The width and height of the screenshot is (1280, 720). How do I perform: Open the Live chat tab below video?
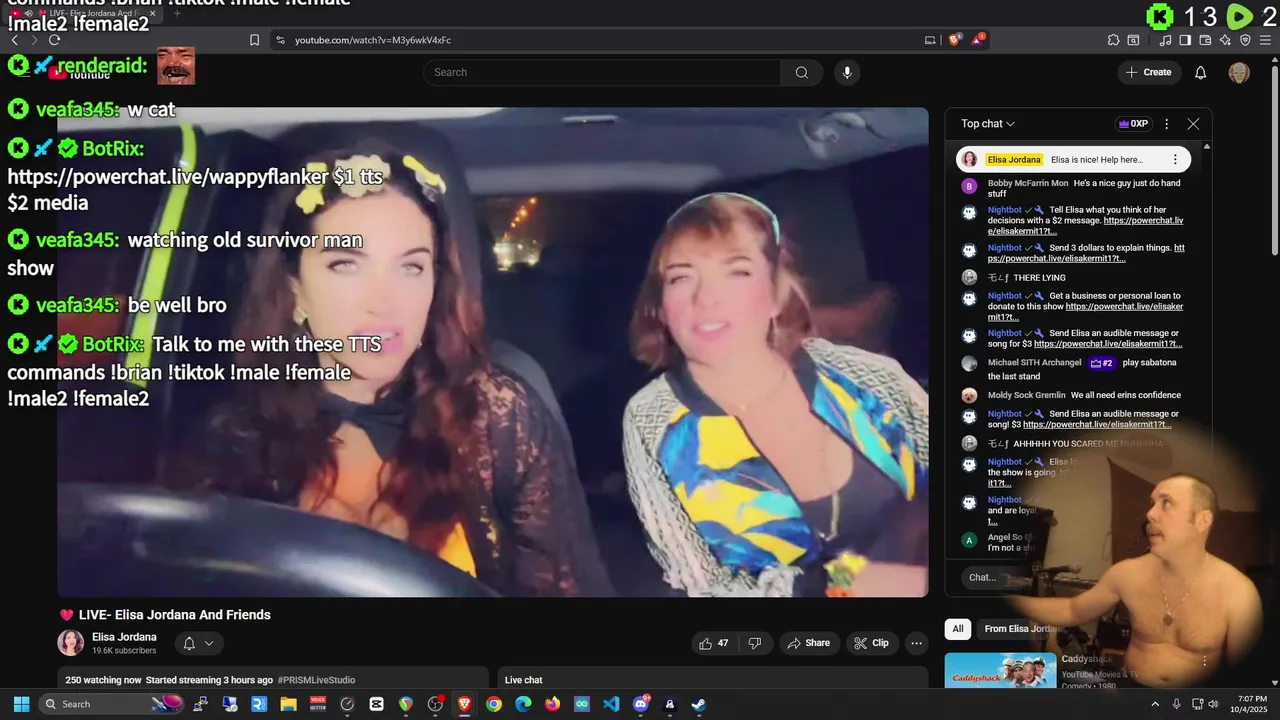coord(523,680)
